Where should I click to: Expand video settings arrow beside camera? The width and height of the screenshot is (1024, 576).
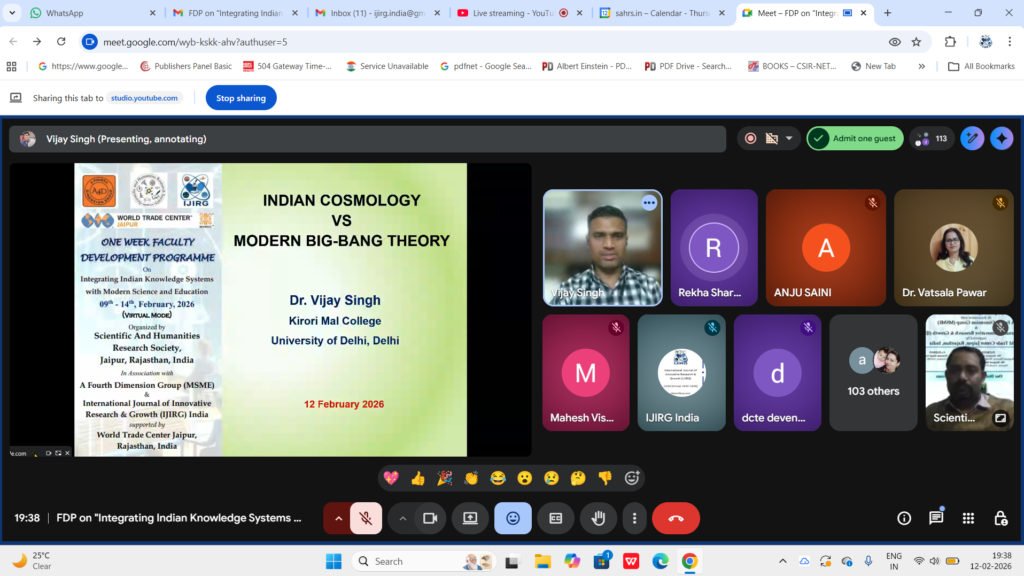pos(403,518)
